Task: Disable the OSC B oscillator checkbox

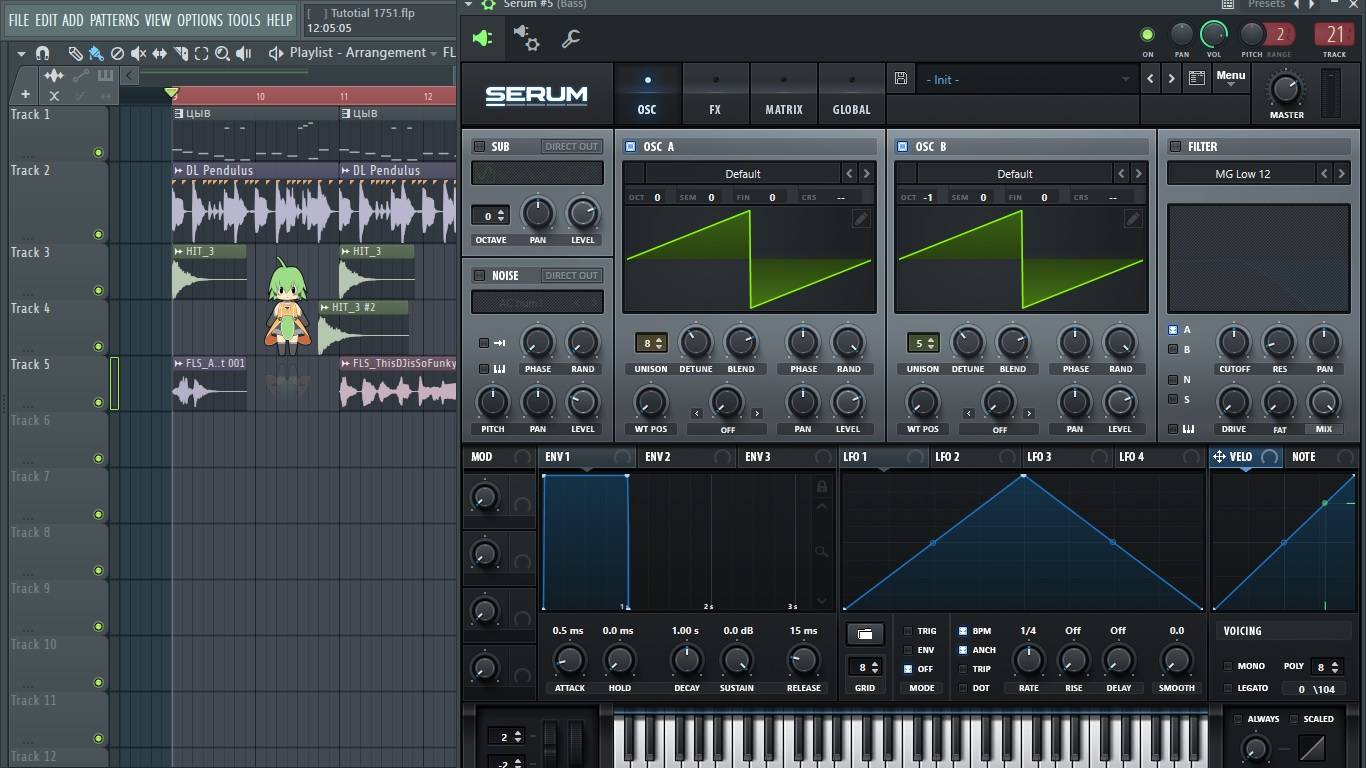Action: (902, 146)
